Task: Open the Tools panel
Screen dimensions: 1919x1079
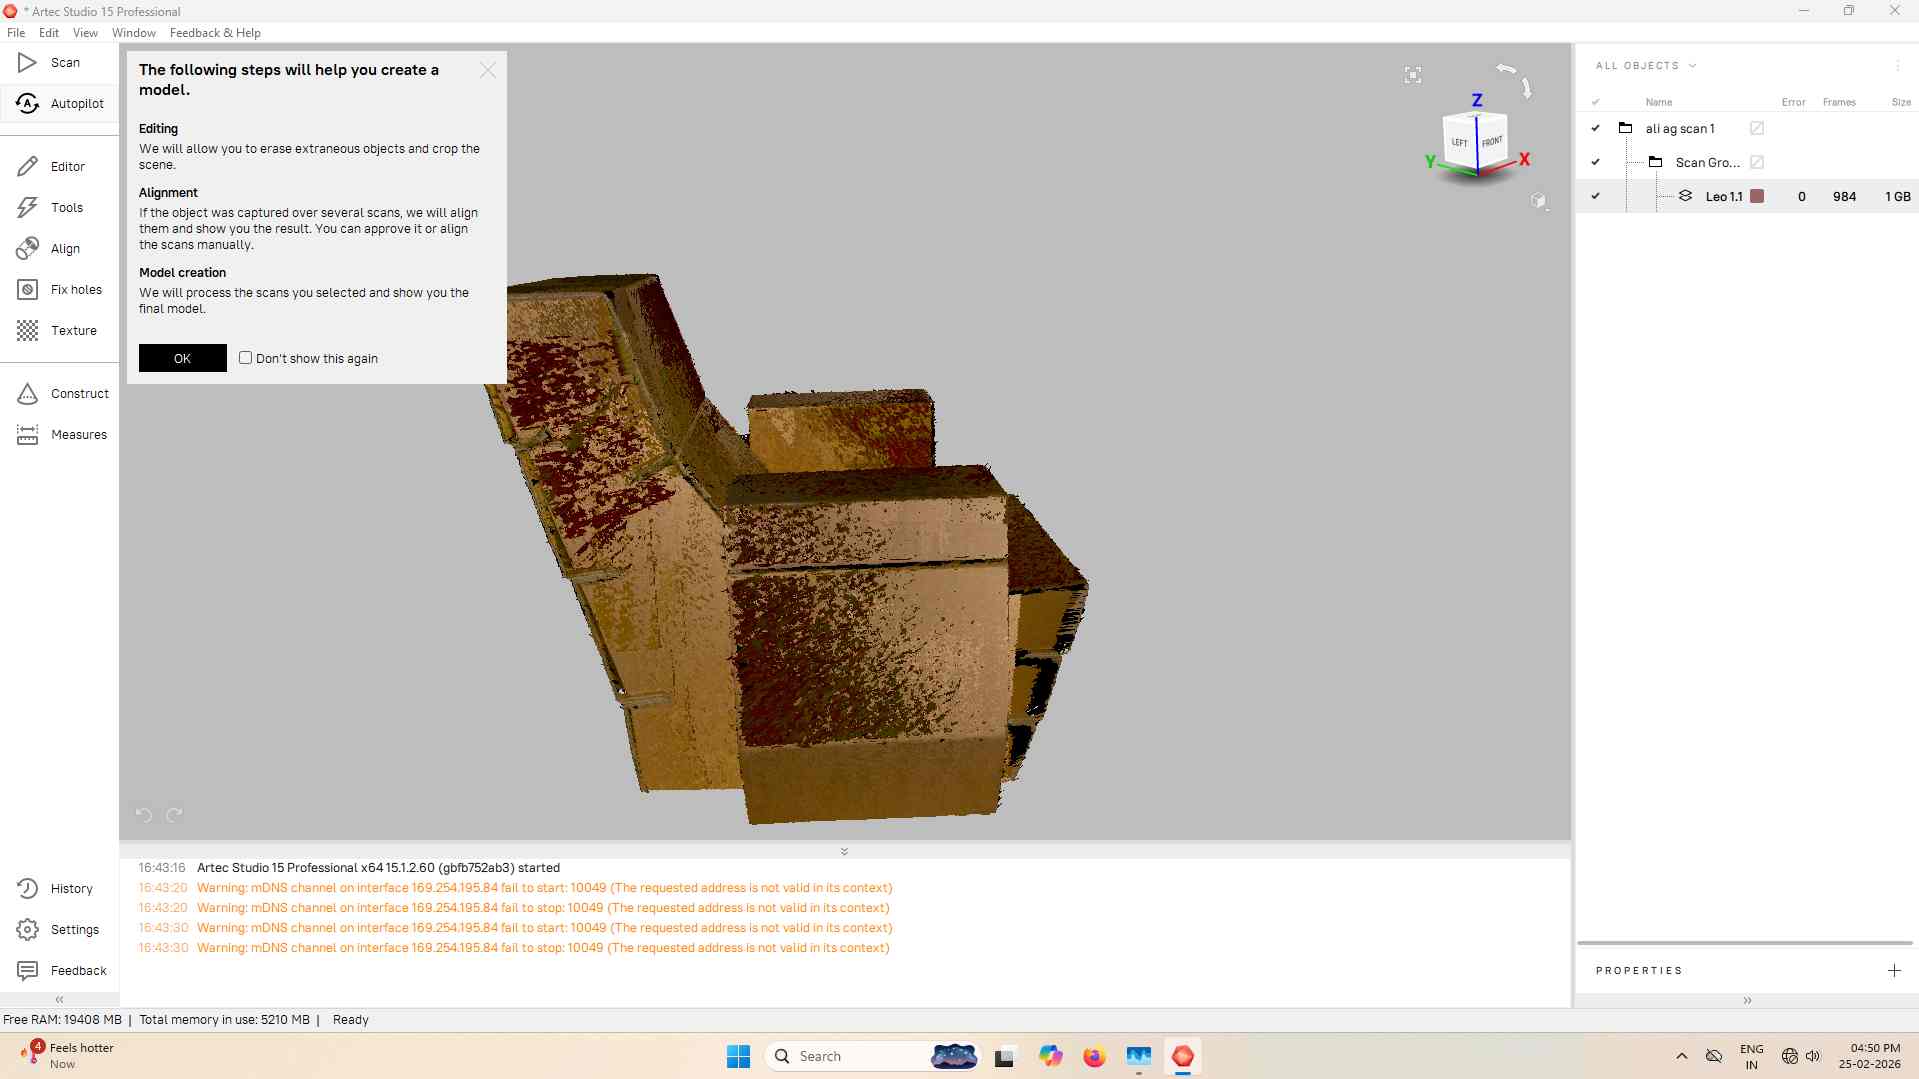Action: (x=60, y=208)
